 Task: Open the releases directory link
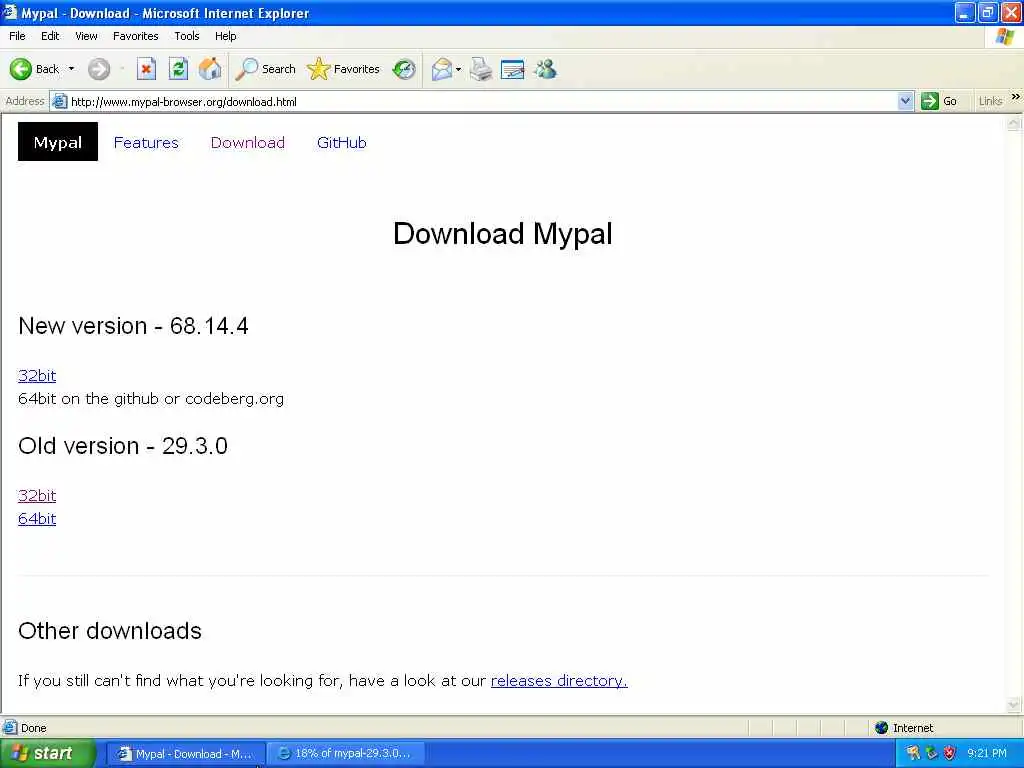[x=559, y=680]
